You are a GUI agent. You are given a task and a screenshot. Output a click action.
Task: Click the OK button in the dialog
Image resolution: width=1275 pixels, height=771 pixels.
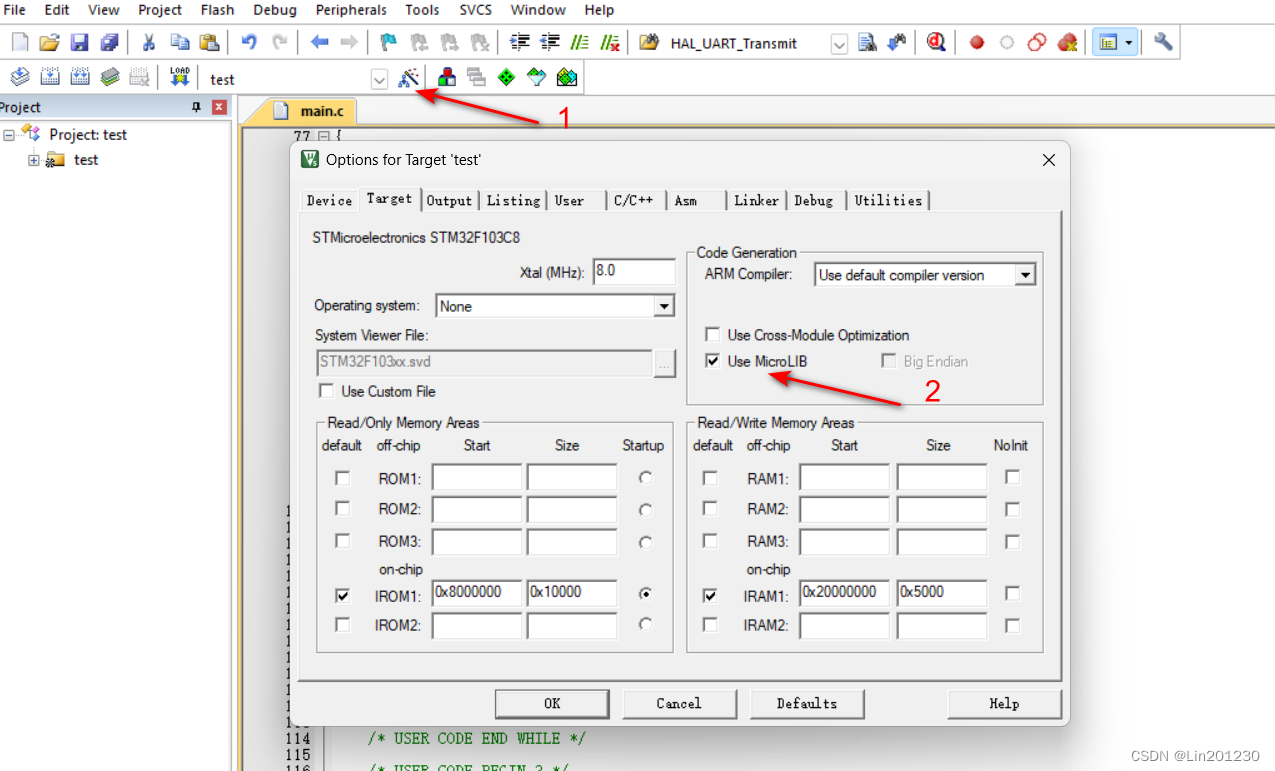click(x=552, y=703)
